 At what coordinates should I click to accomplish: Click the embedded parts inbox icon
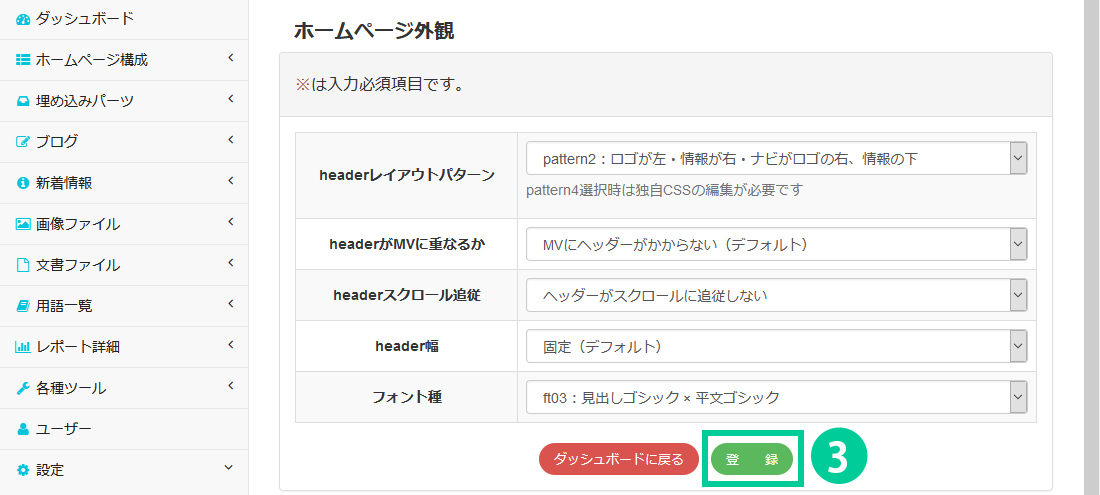click(x=23, y=101)
